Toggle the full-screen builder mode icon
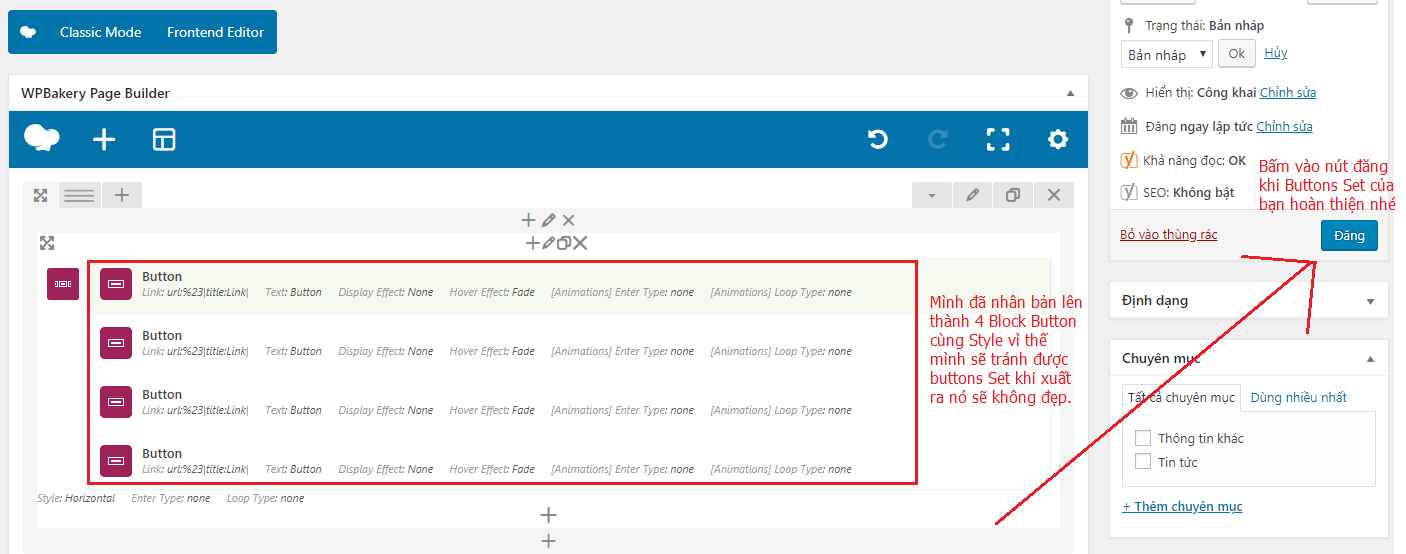The width and height of the screenshot is (1406, 554). (x=998, y=140)
